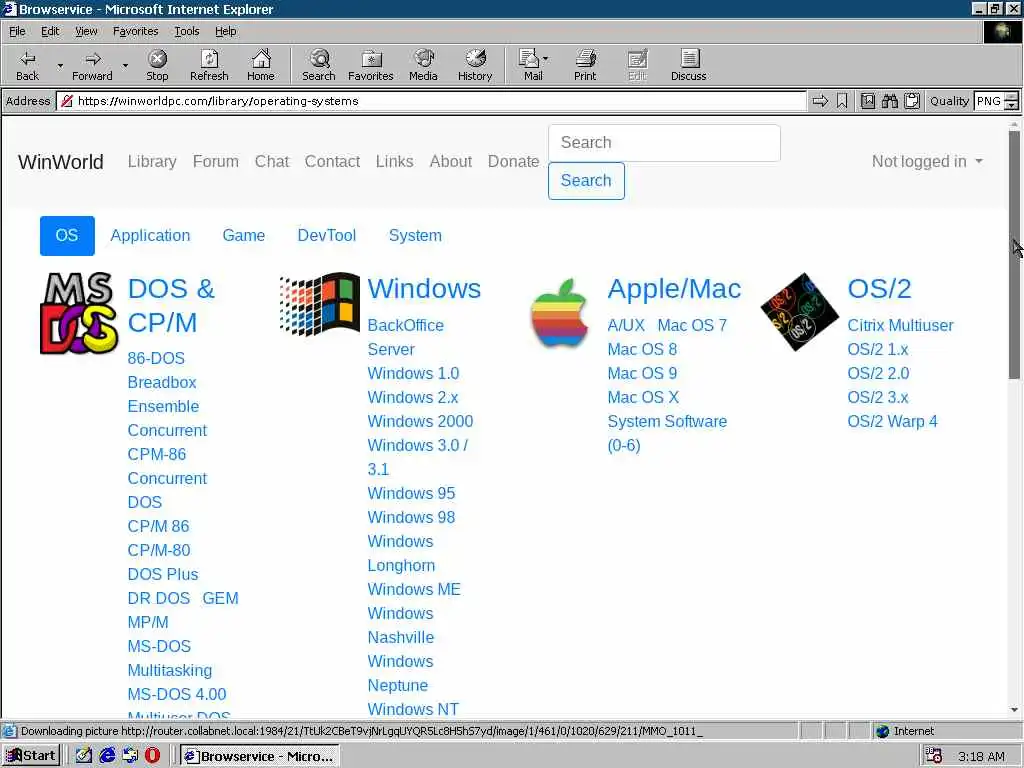Image resolution: width=1024 pixels, height=768 pixels.
Task: Open the MS-DOS link
Action: click(159, 647)
